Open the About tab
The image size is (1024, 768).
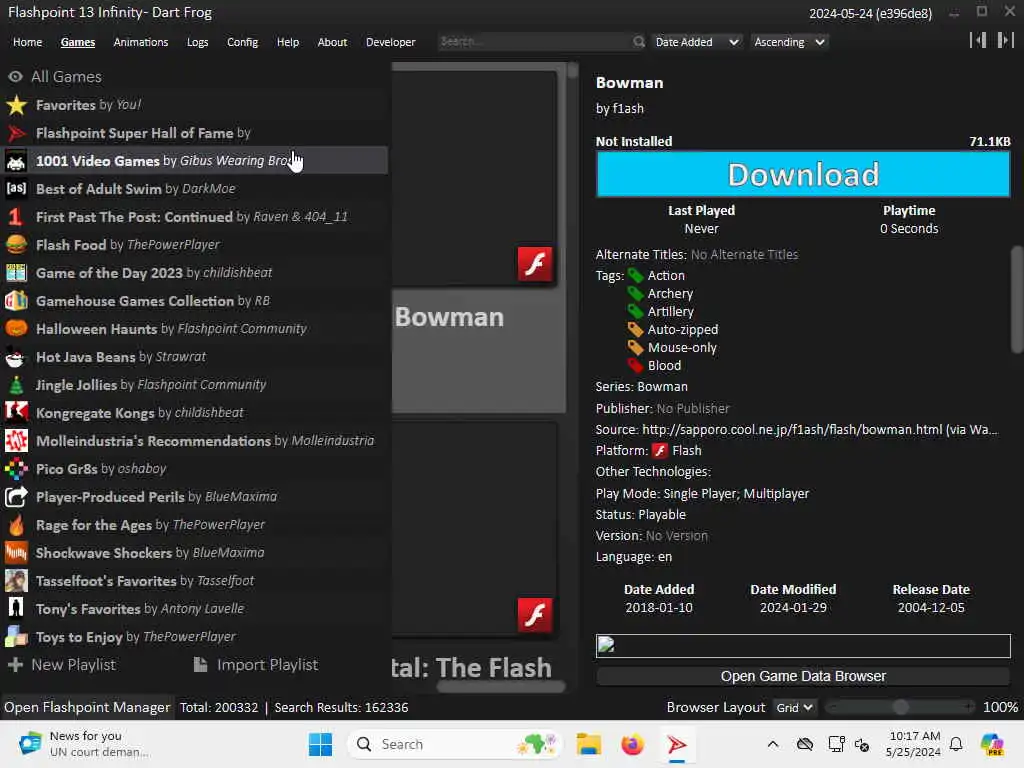(332, 42)
